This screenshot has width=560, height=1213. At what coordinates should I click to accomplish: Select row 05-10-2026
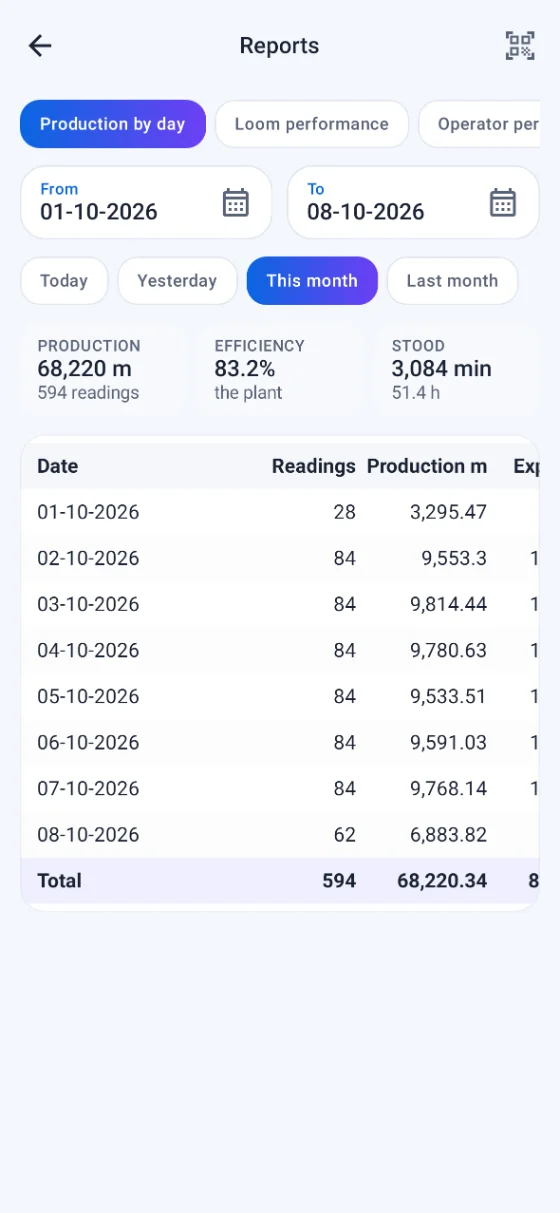pos(280,696)
